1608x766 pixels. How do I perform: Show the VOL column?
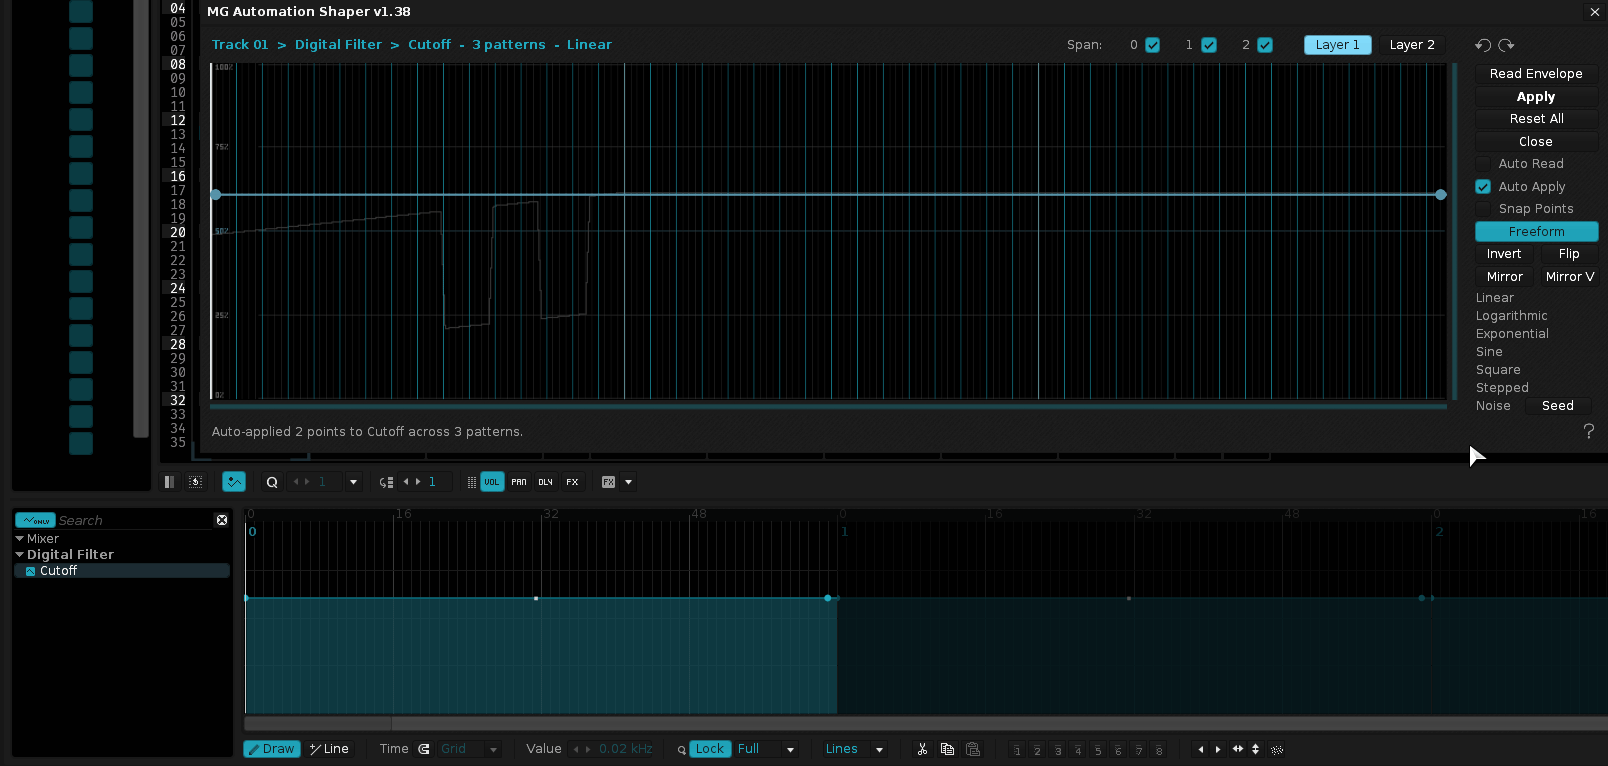click(x=492, y=482)
